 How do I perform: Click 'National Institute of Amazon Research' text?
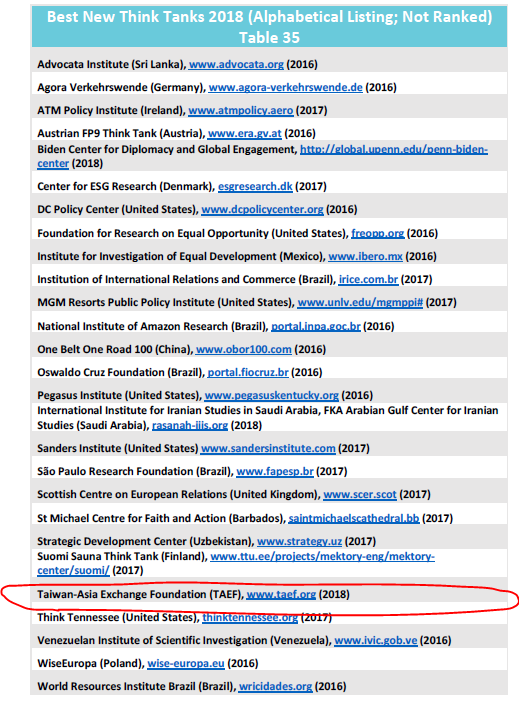[133, 326]
